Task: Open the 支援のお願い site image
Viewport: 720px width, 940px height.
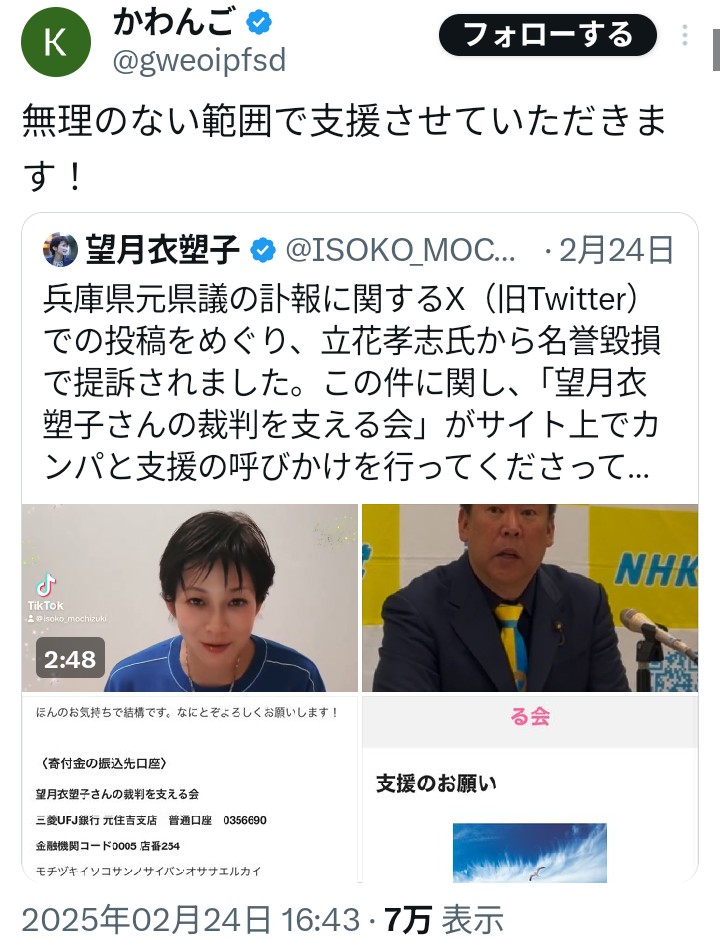Action: click(530, 789)
